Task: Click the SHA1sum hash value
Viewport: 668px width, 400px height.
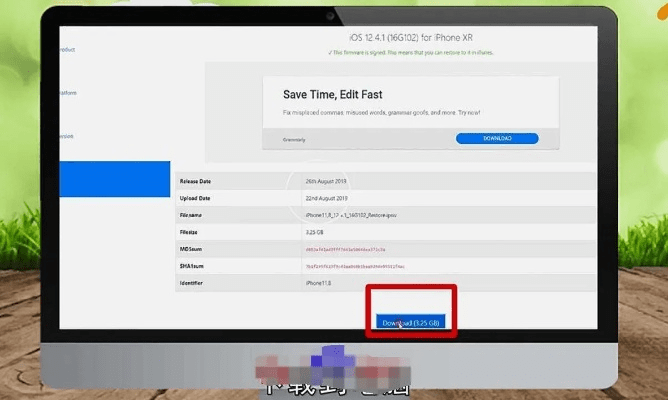Action: [x=354, y=267]
